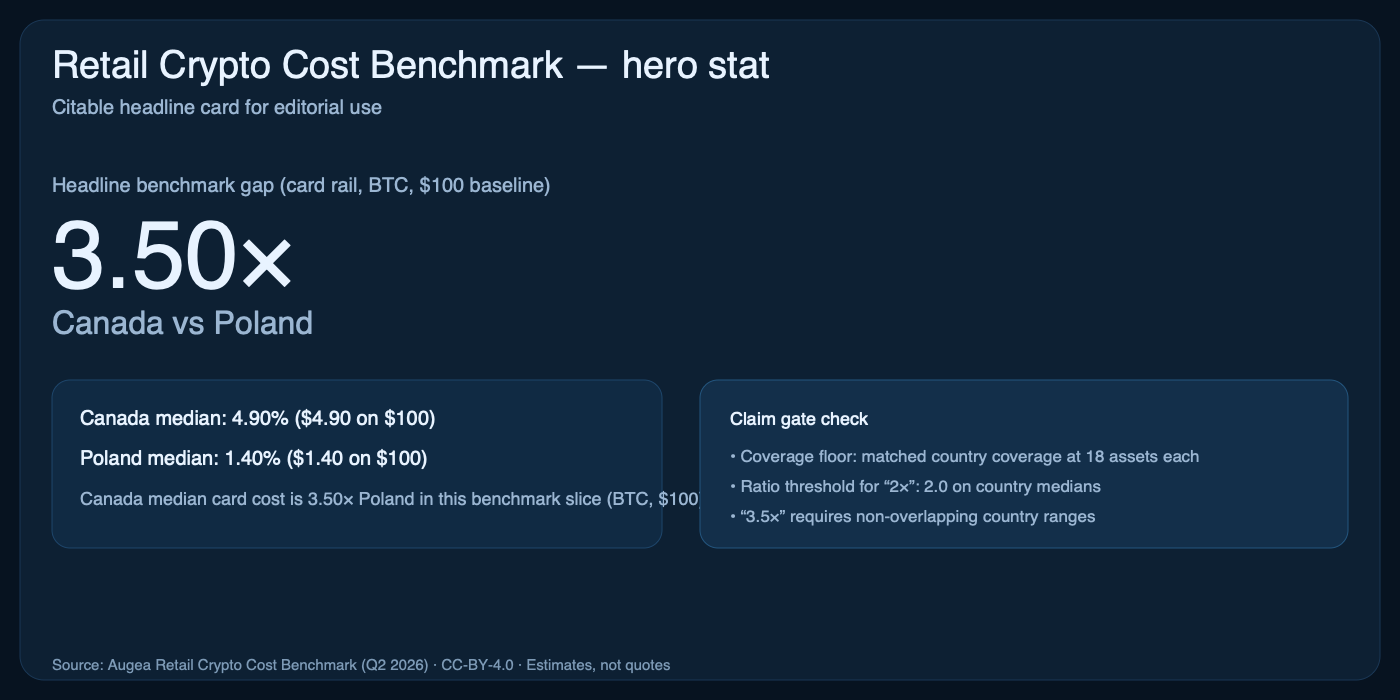Image resolution: width=1400 pixels, height=700 pixels.
Task: Select the "Citable headline card" subtitle
Action: (217, 107)
